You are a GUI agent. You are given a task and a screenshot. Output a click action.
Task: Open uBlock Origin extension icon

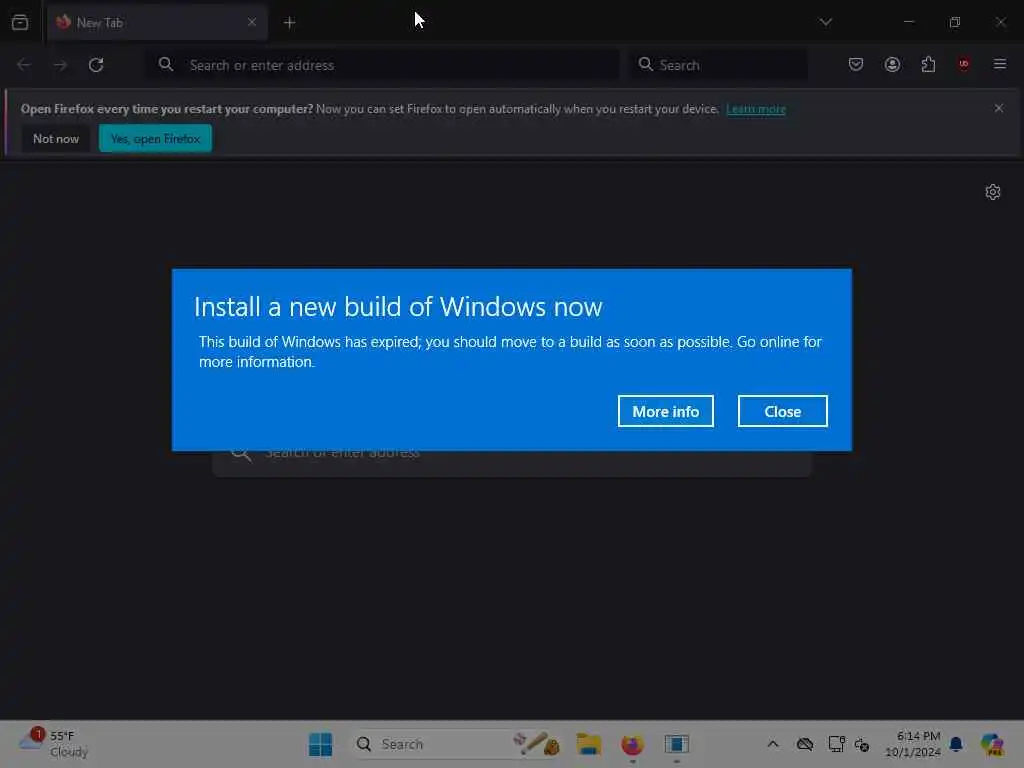point(964,64)
